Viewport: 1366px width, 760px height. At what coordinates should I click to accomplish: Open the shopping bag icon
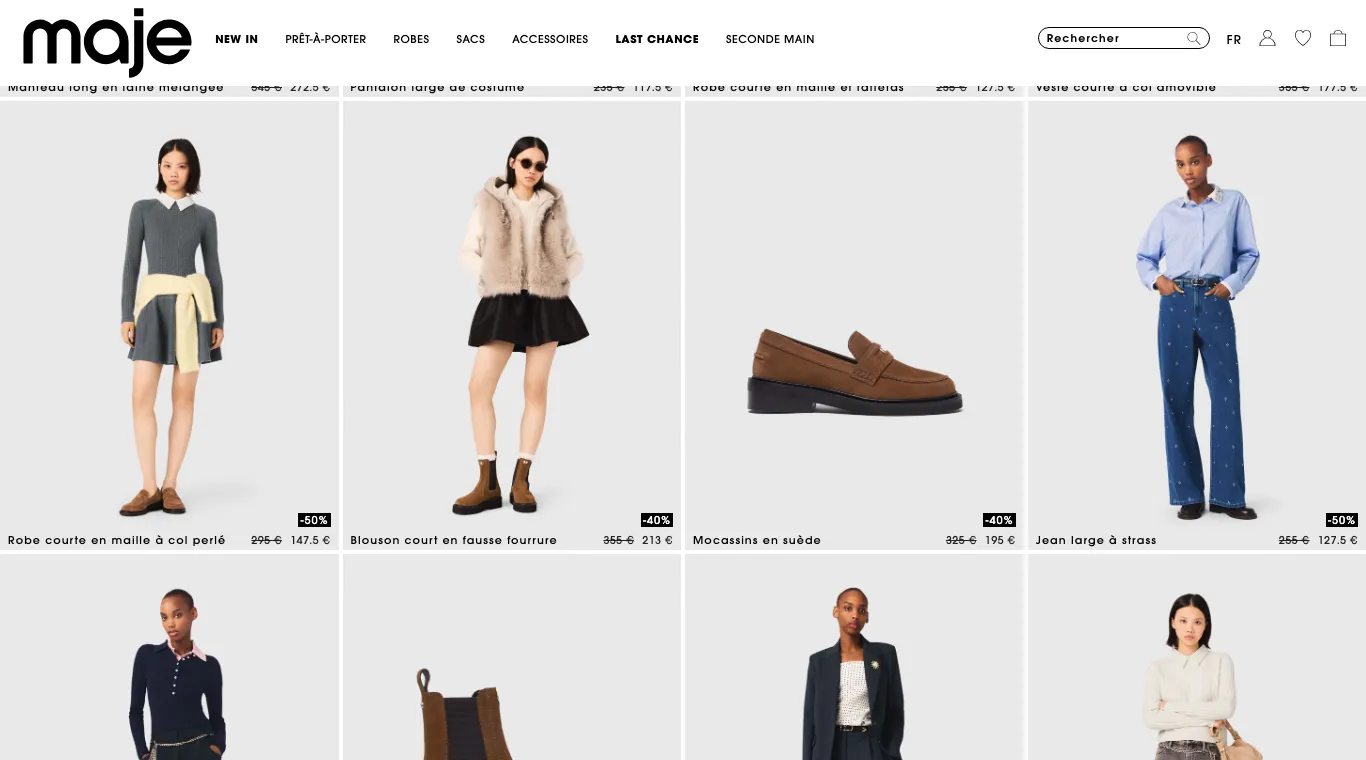click(x=1338, y=38)
